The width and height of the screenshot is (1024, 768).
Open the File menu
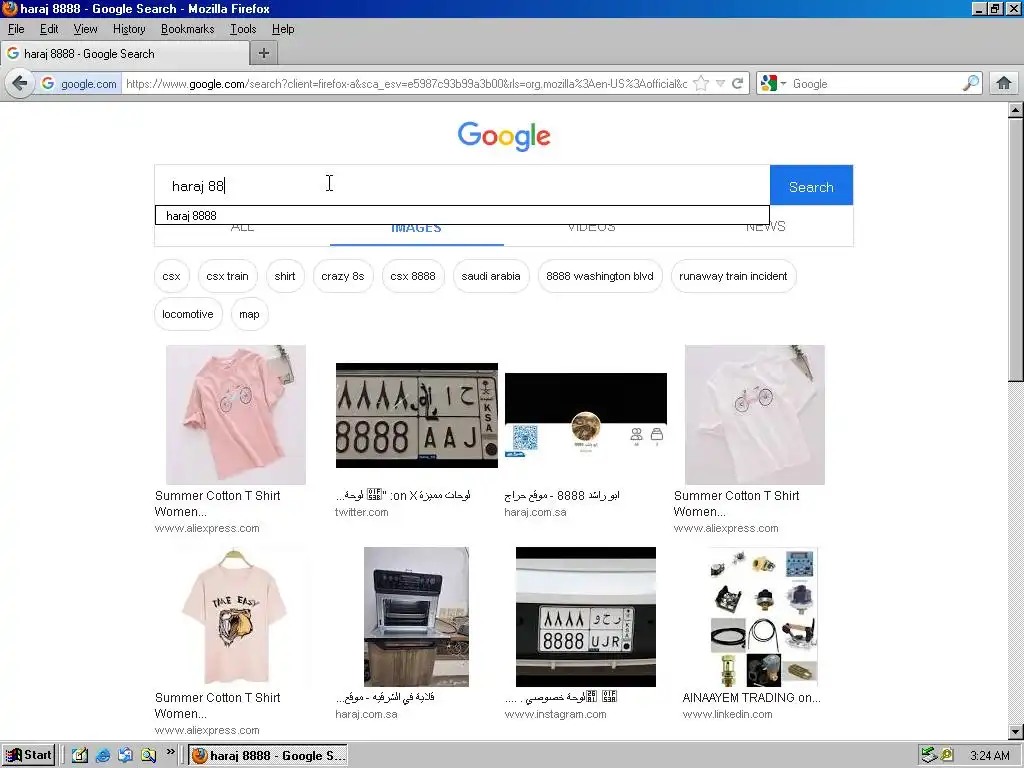tap(16, 29)
